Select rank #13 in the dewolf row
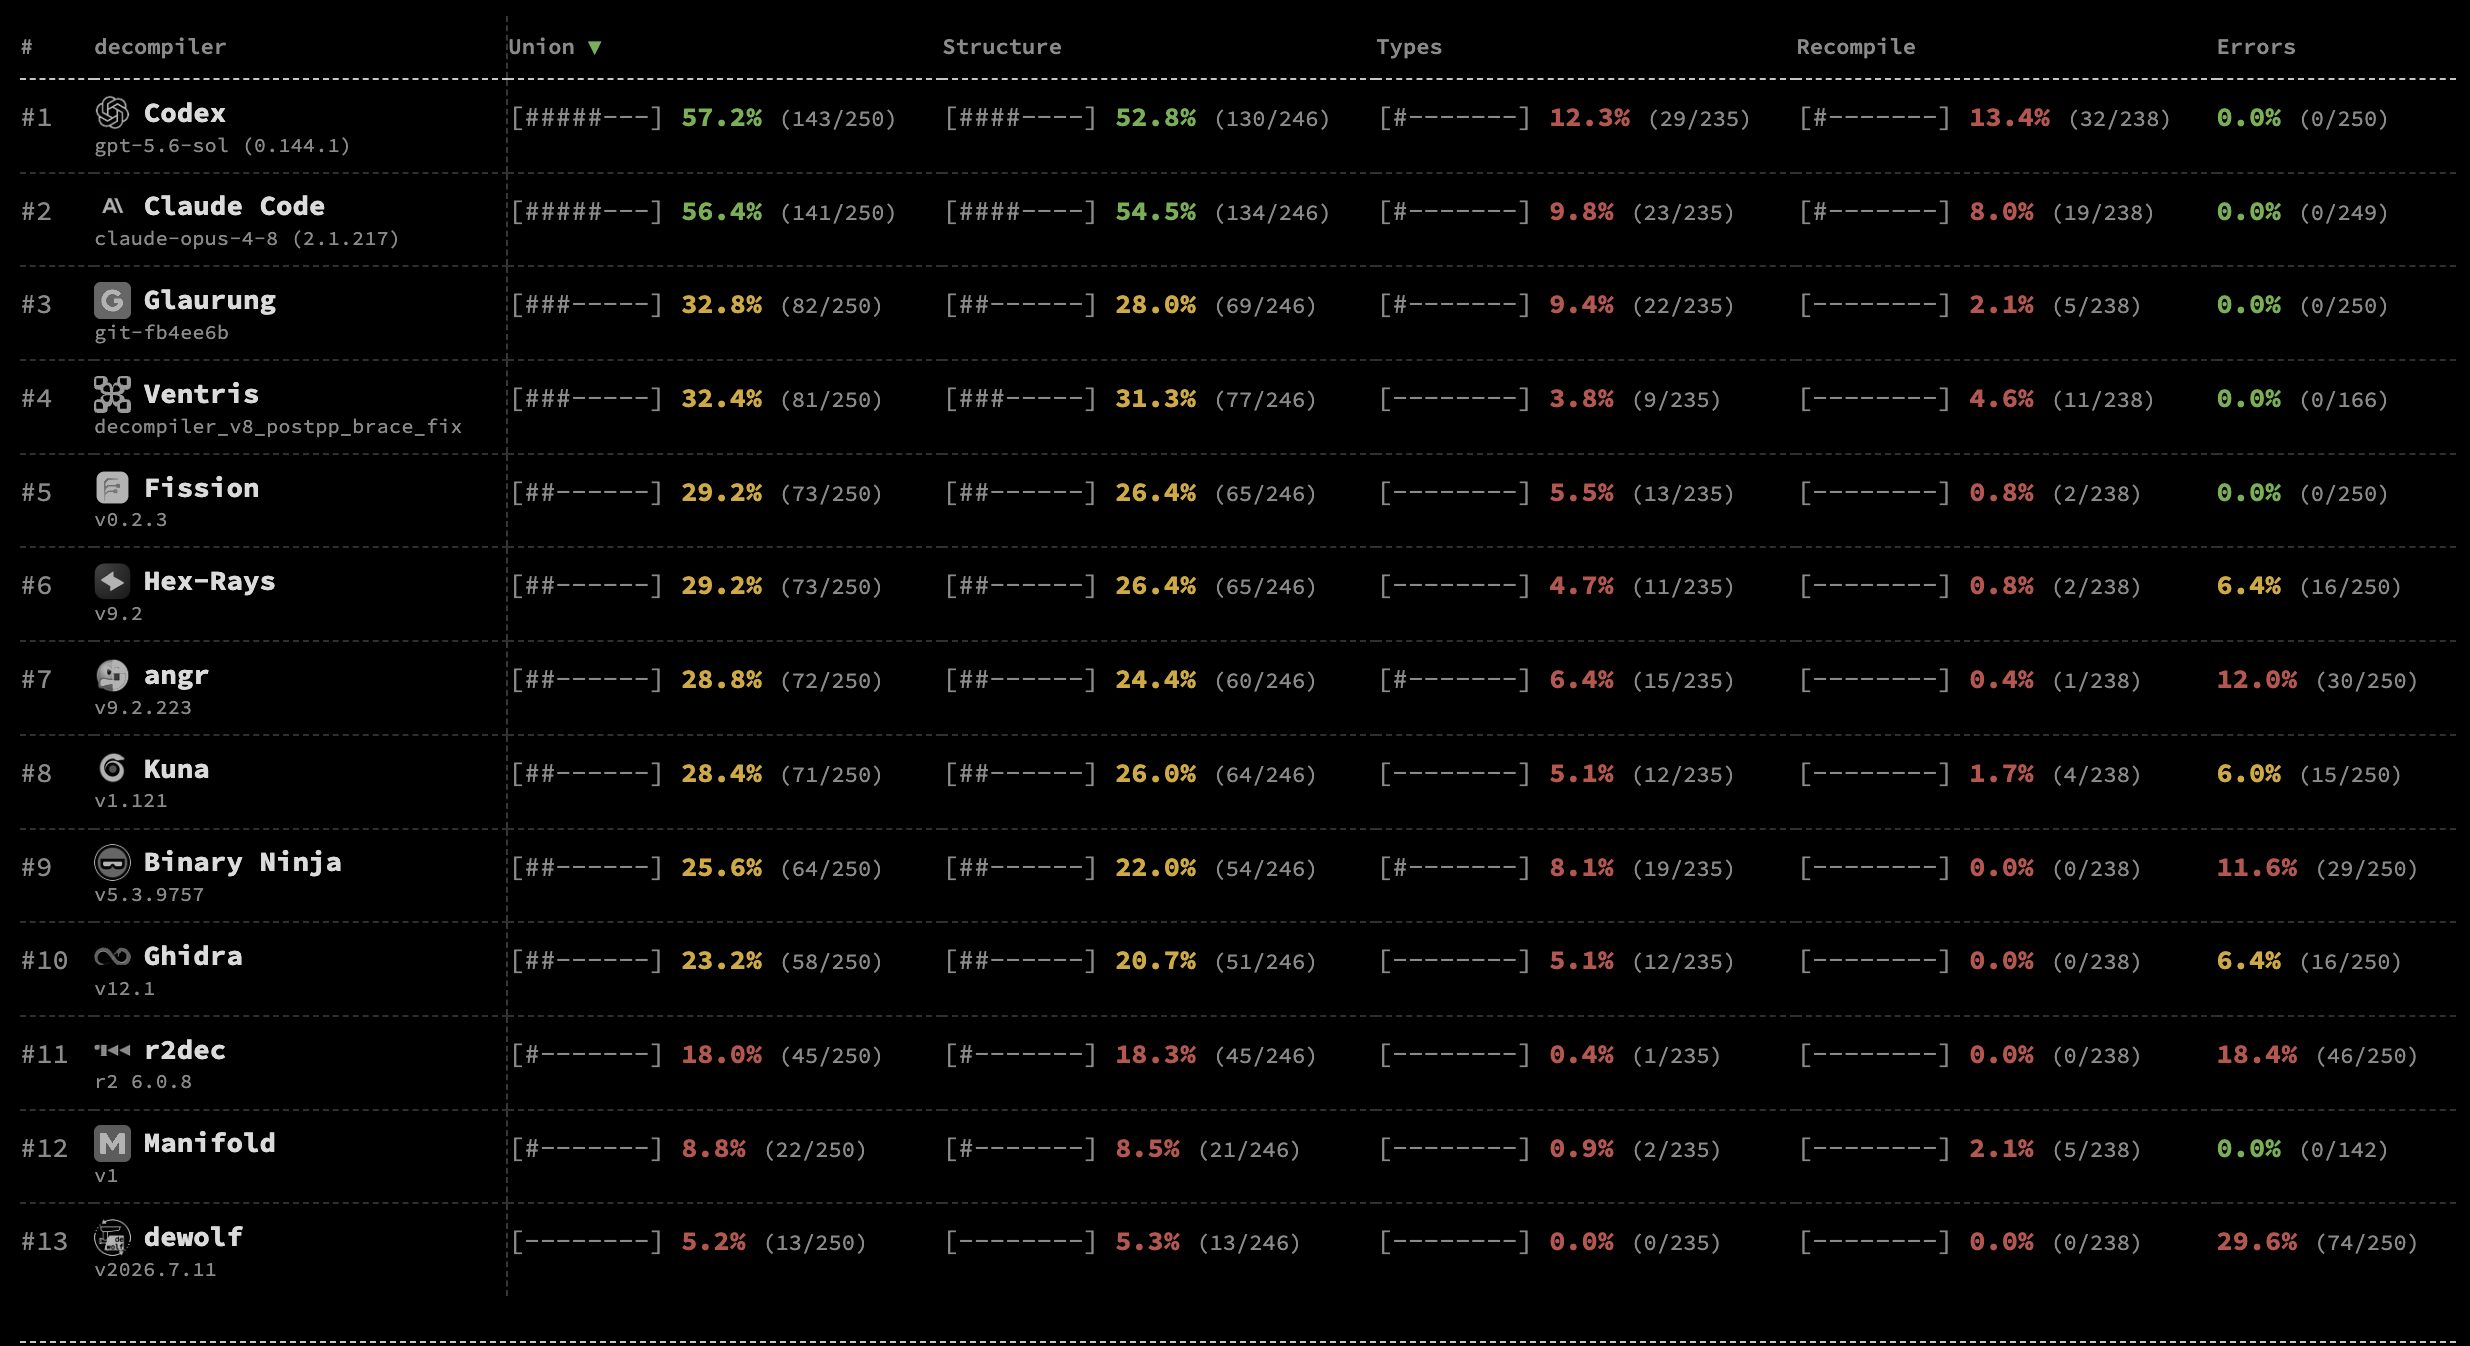2470x1346 pixels. point(44,1242)
